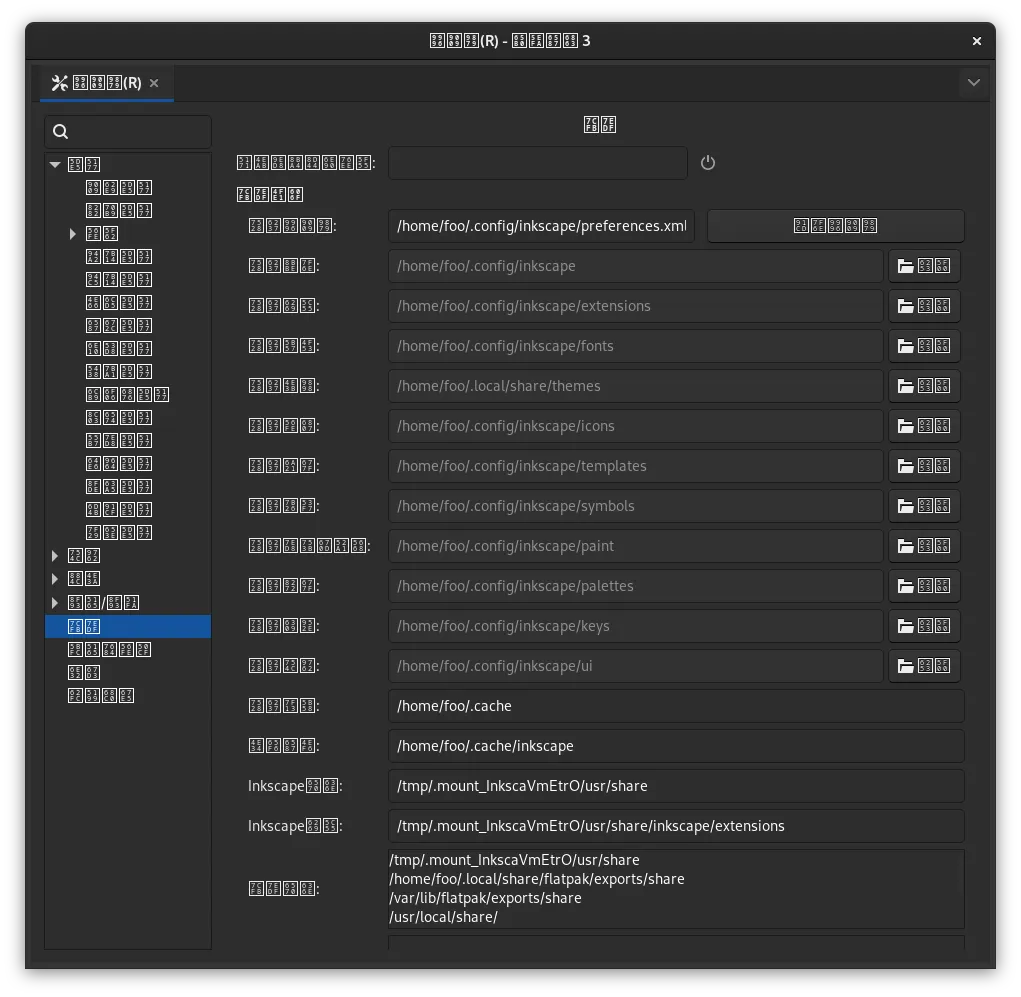Click the magnifier icon in the search box
Viewport: 1021px width, 997px height.
click(x=61, y=132)
